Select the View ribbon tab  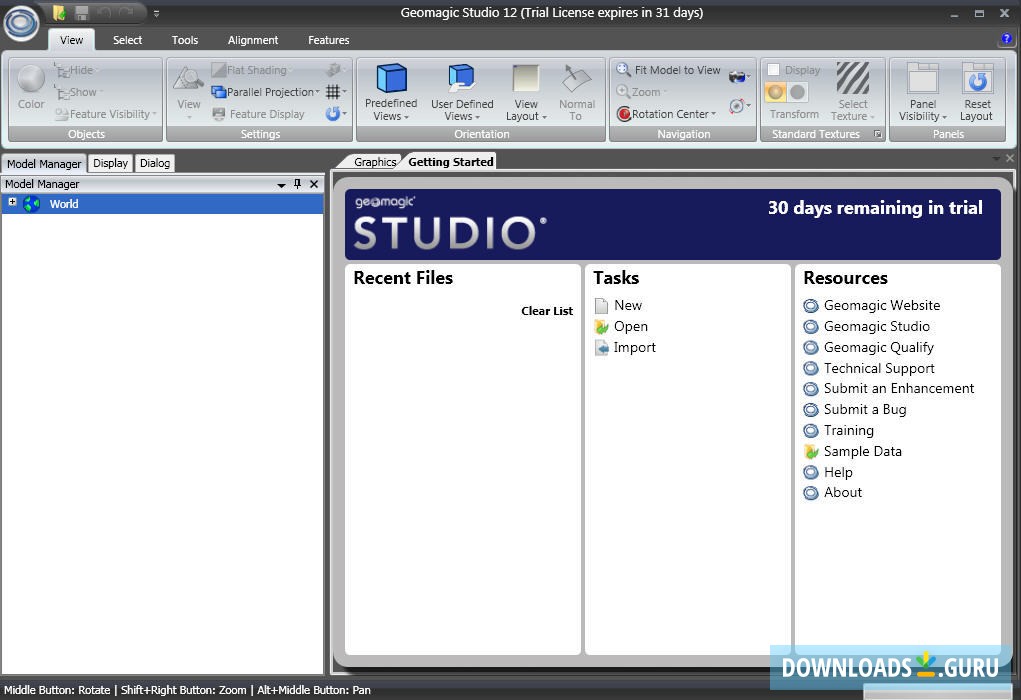pyautogui.click(x=72, y=40)
